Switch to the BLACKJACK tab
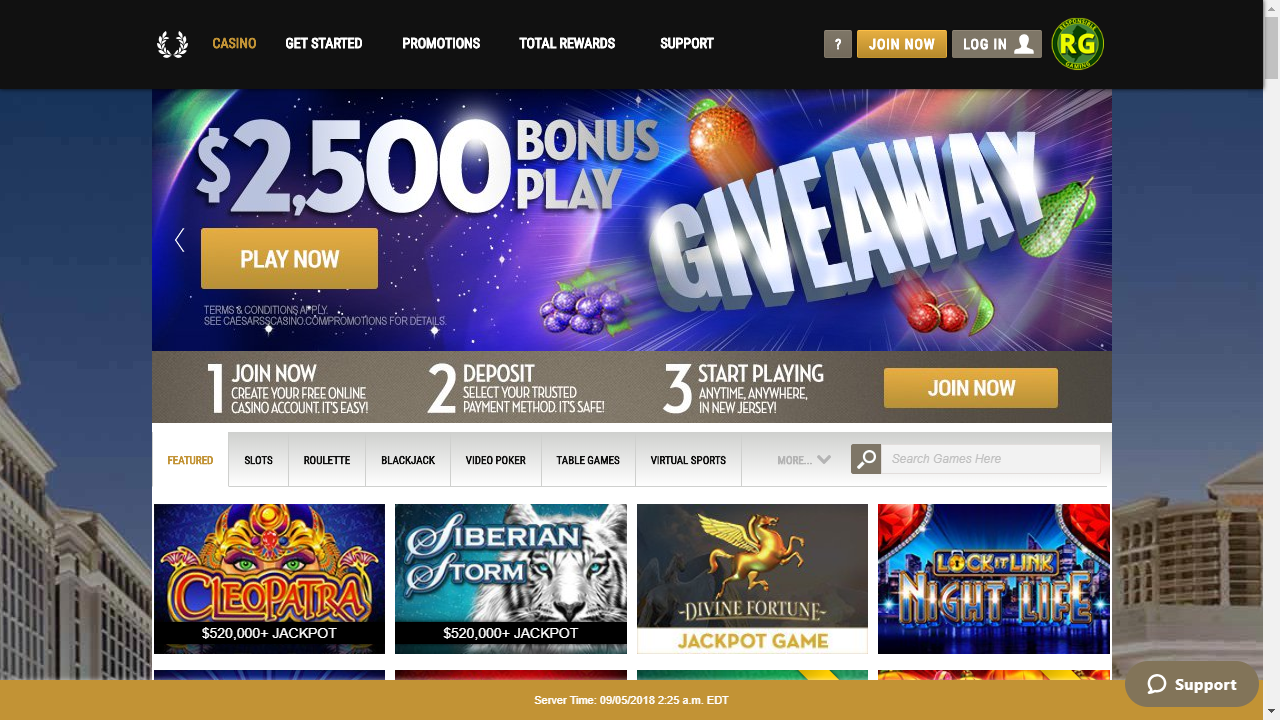Viewport: 1280px width, 720px height. pos(408,460)
